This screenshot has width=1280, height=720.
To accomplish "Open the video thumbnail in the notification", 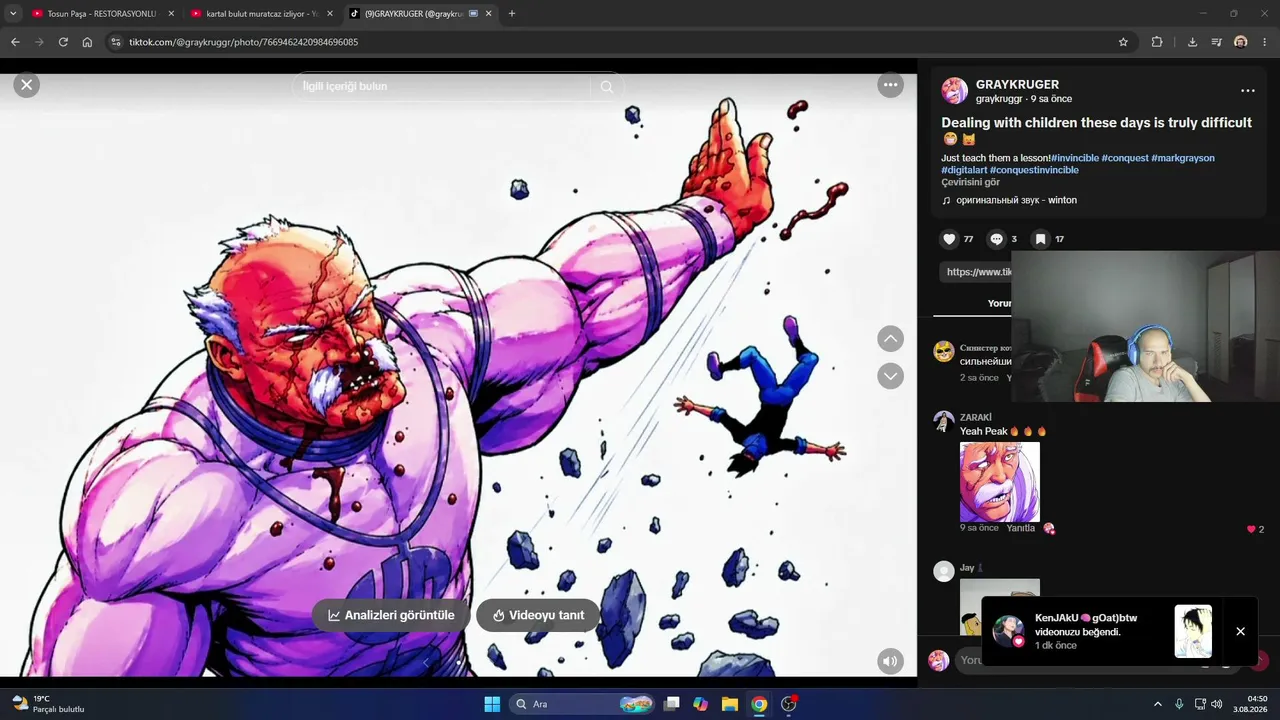I will [x=1193, y=631].
